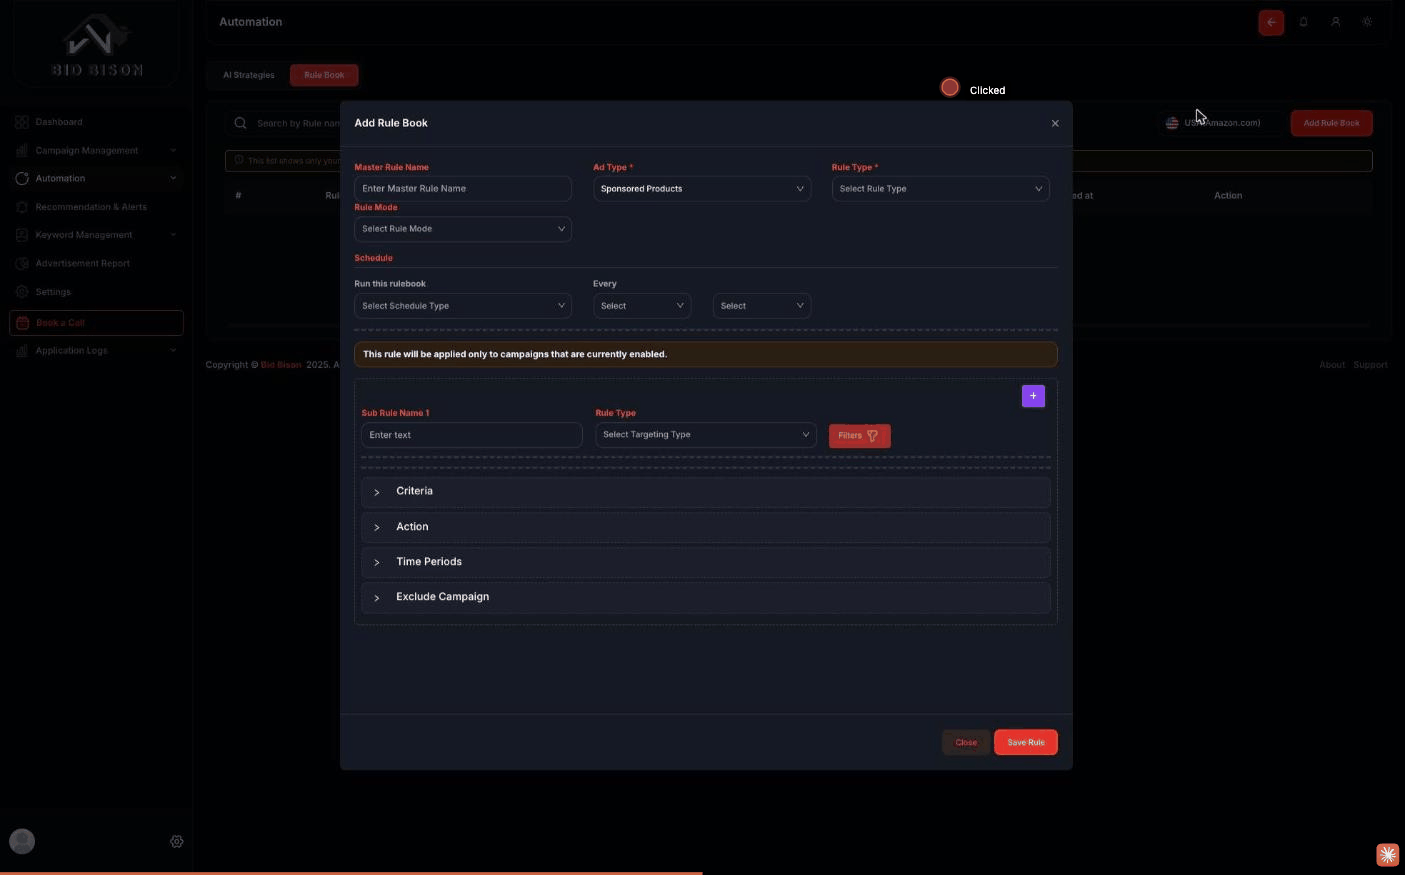The height and width of the screenshot is (875, 1405).
Task: Click the Dashboard sidebar icon
Action: [22, 122]
